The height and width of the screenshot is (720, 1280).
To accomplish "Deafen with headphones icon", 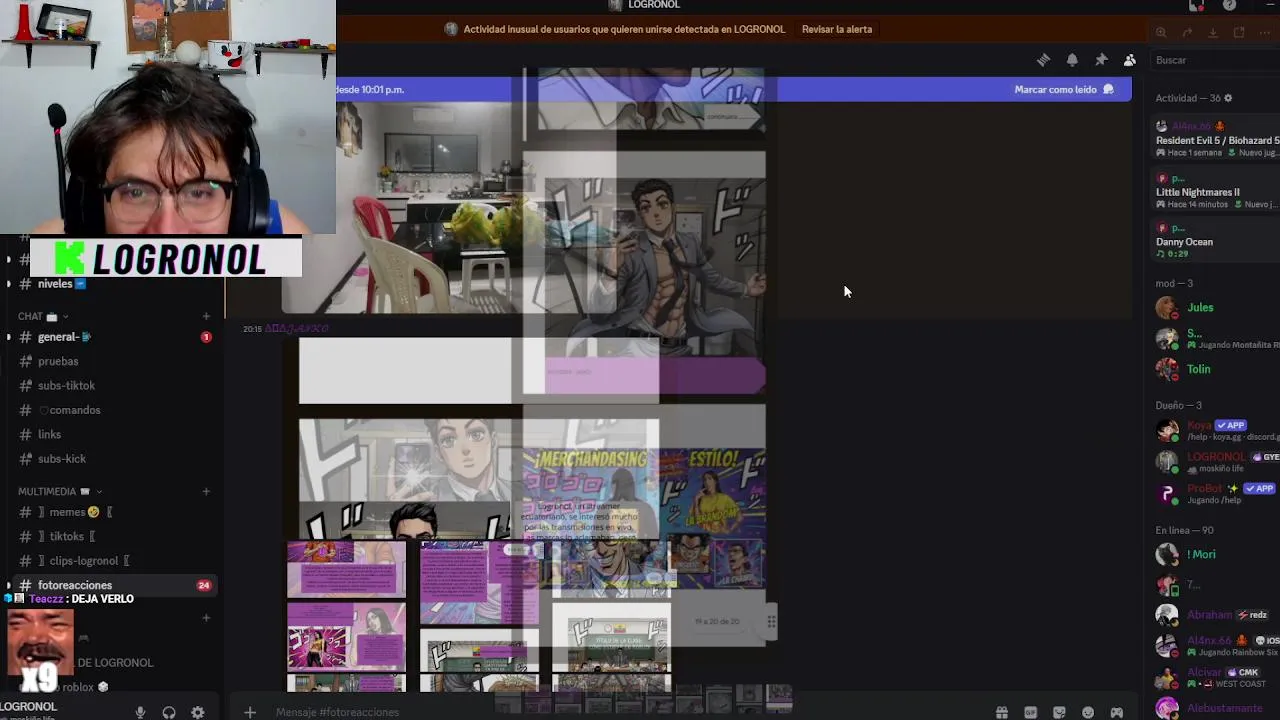I will 169,712.
